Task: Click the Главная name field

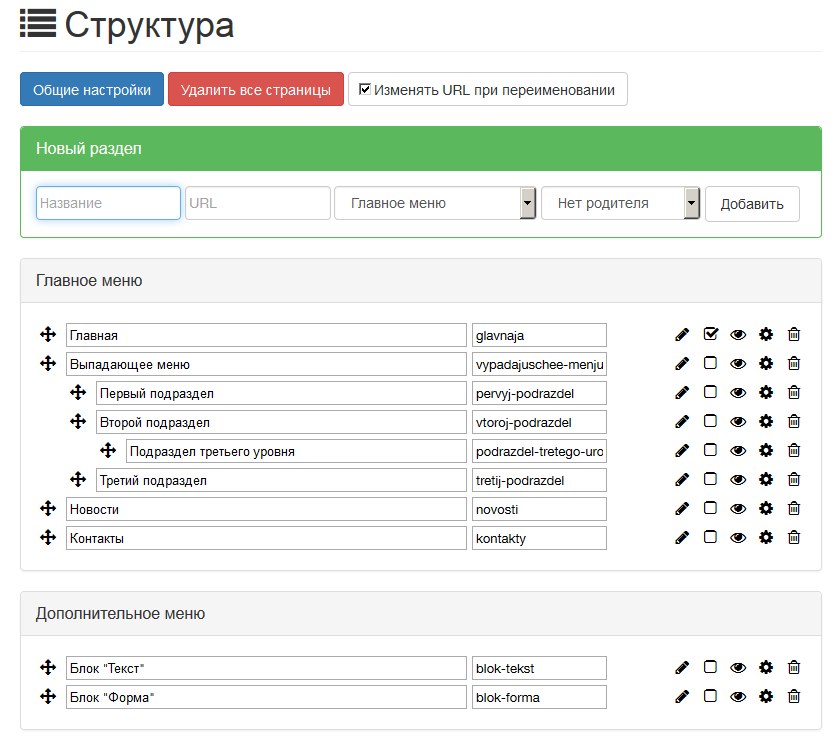Action: 266,335
